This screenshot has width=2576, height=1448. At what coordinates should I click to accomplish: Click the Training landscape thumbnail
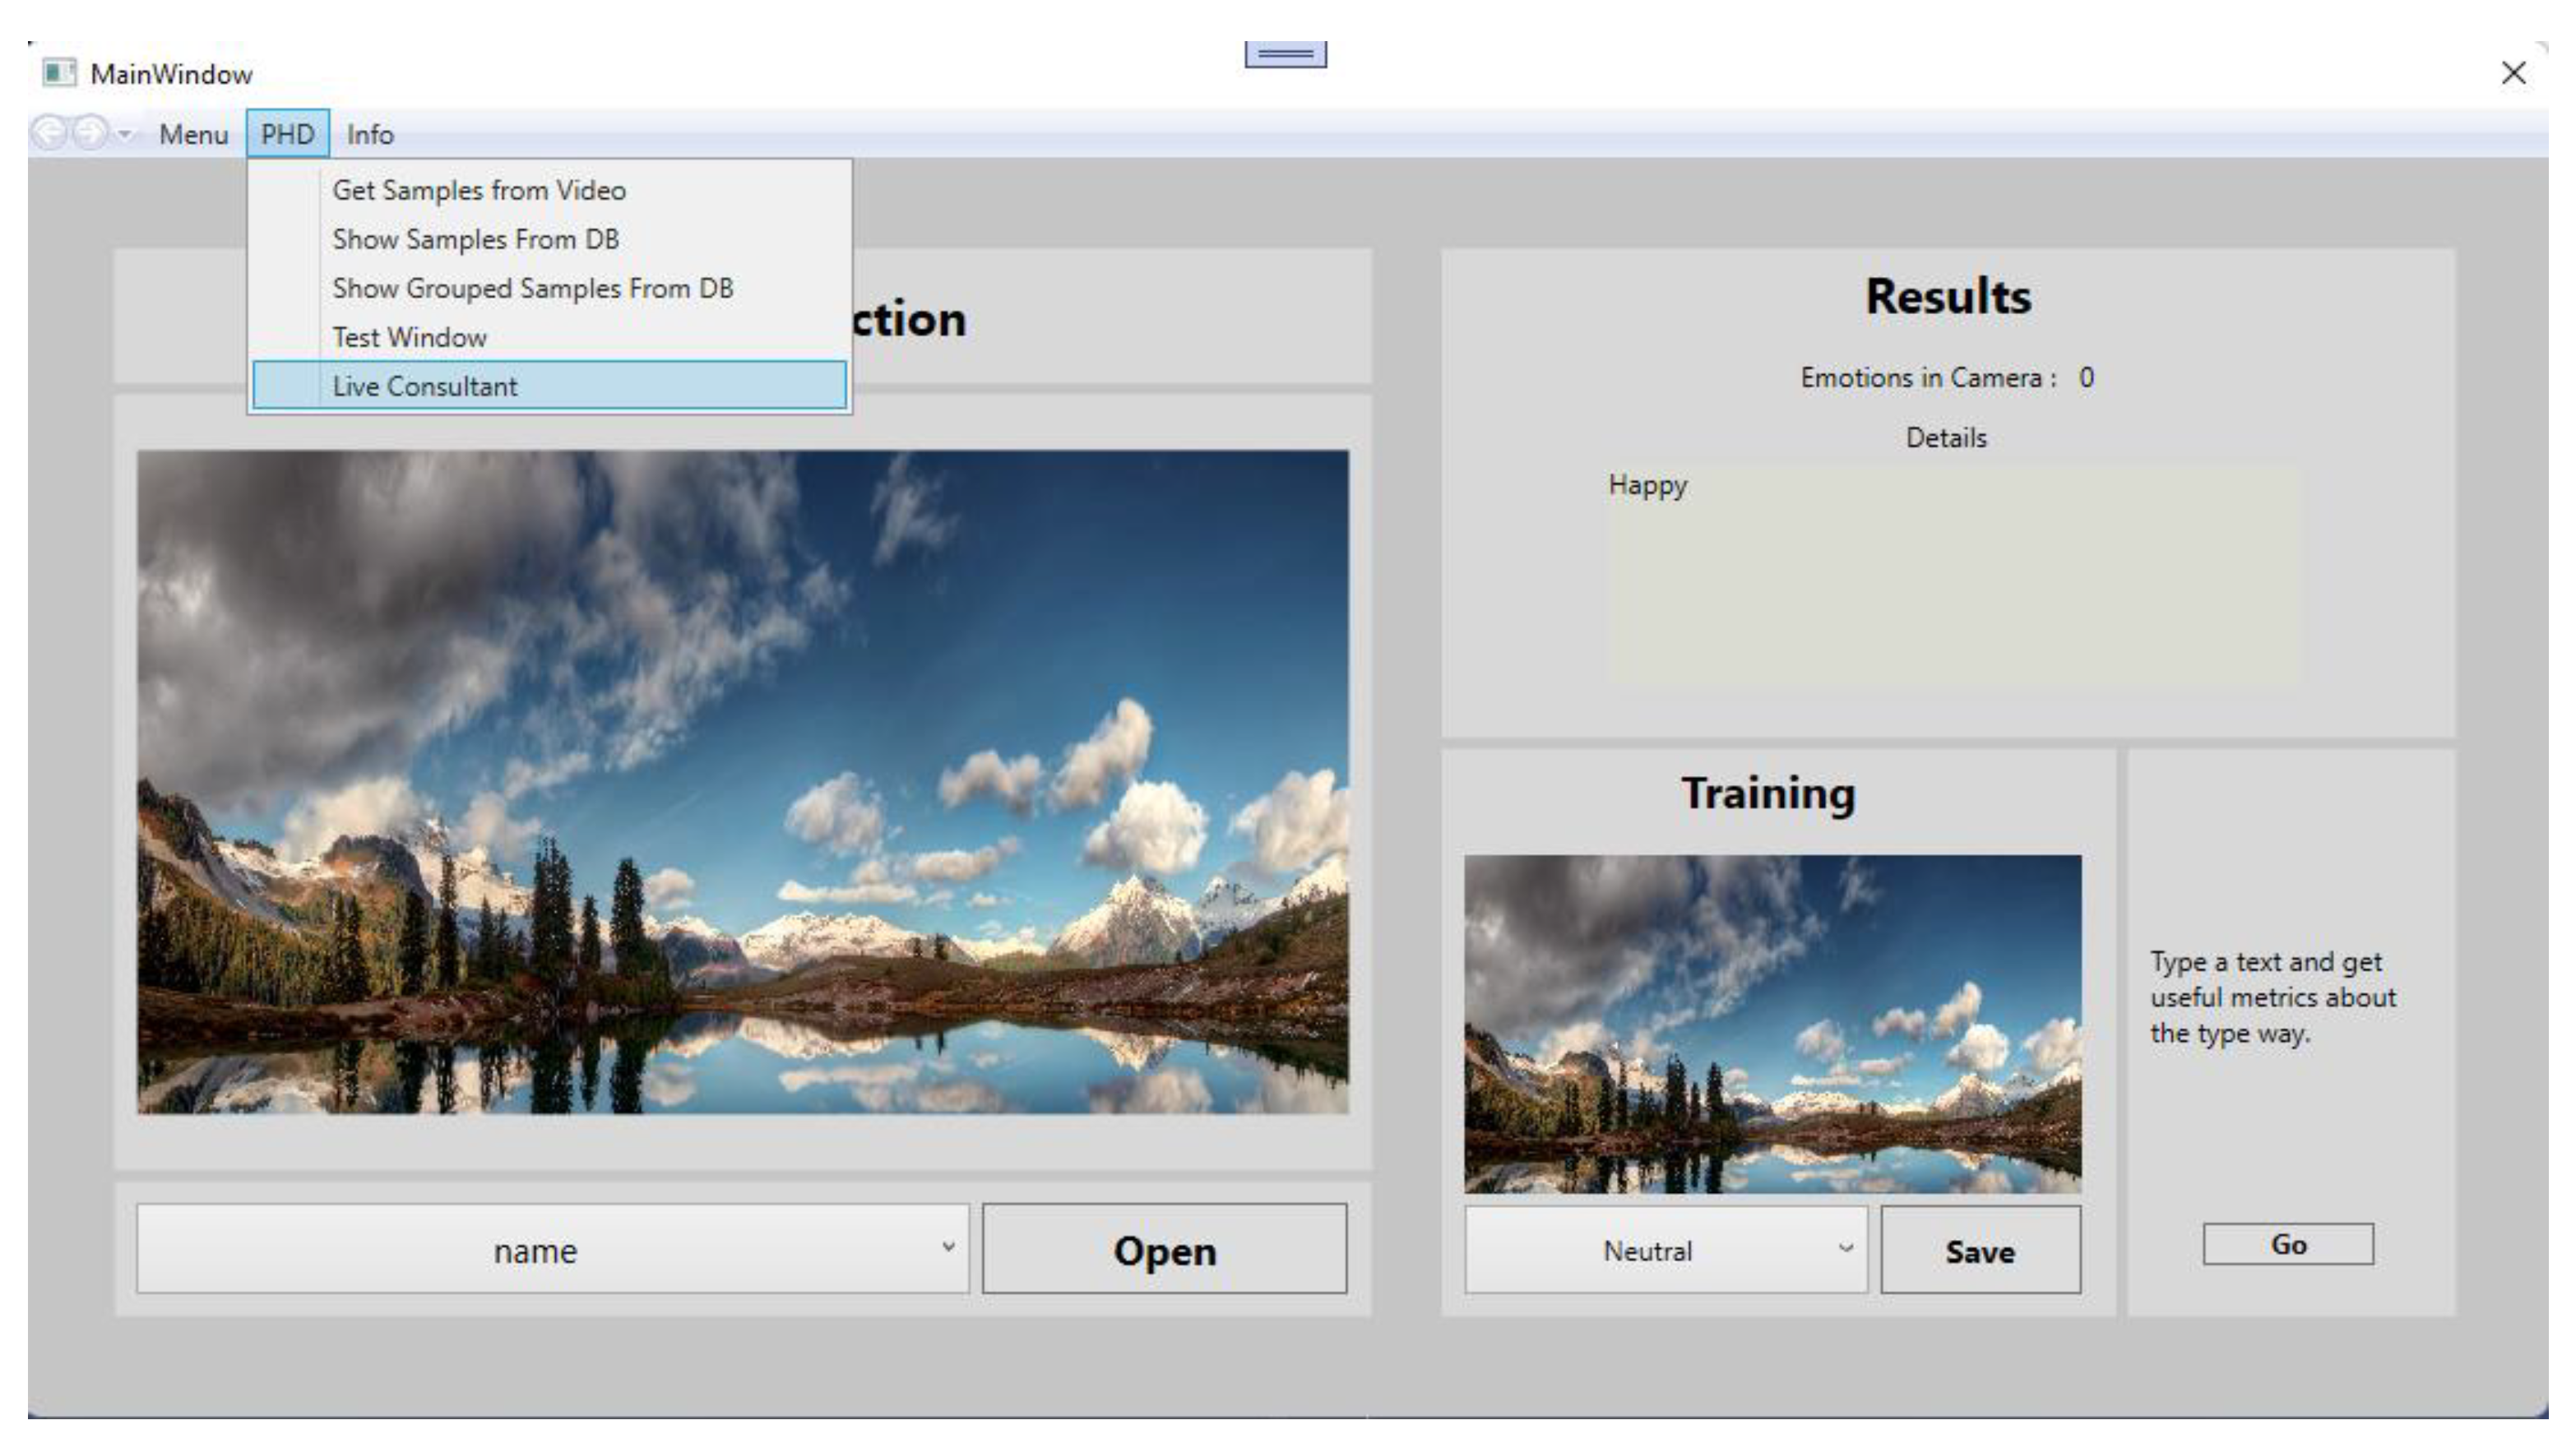(1772, 1023)
